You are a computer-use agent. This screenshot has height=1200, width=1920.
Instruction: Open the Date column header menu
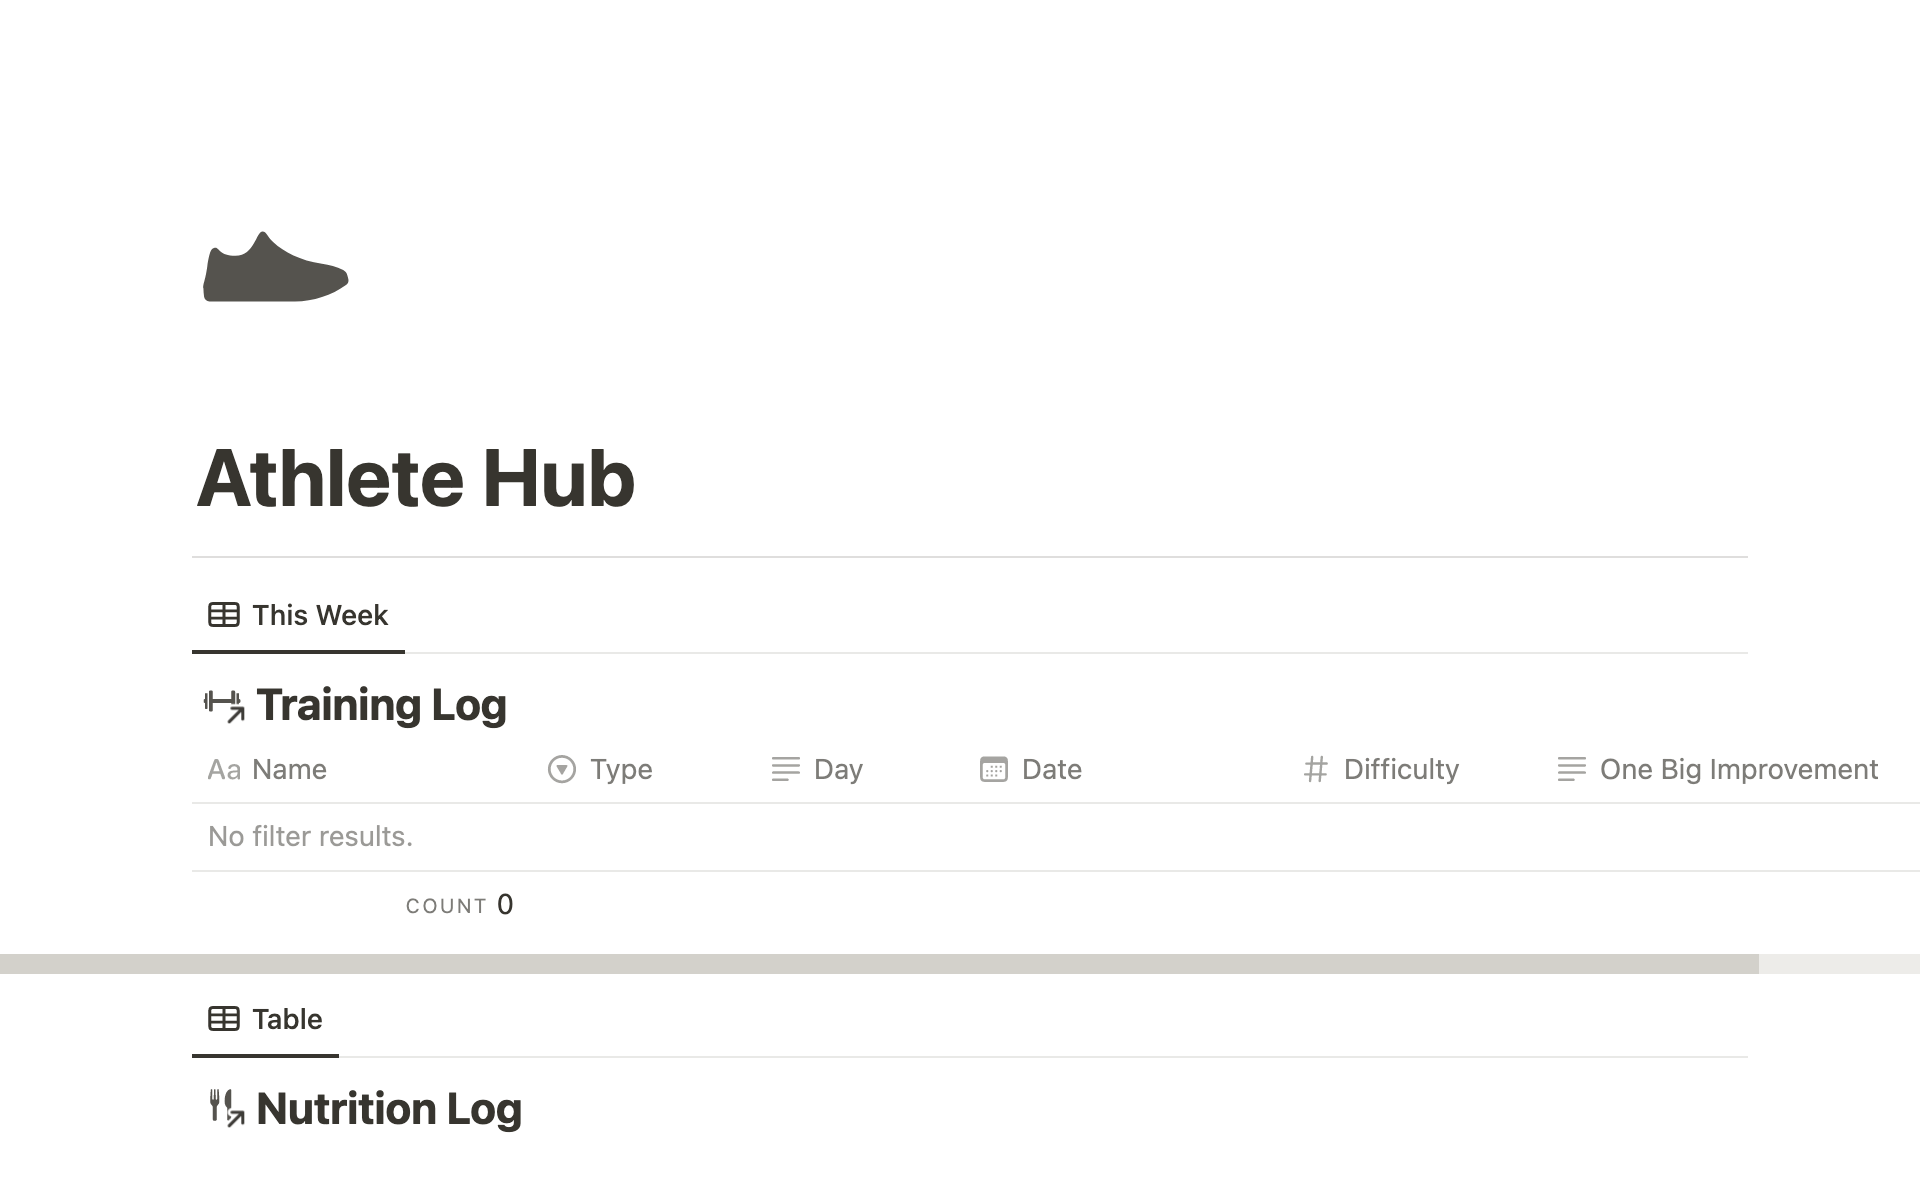point(1051,769)
